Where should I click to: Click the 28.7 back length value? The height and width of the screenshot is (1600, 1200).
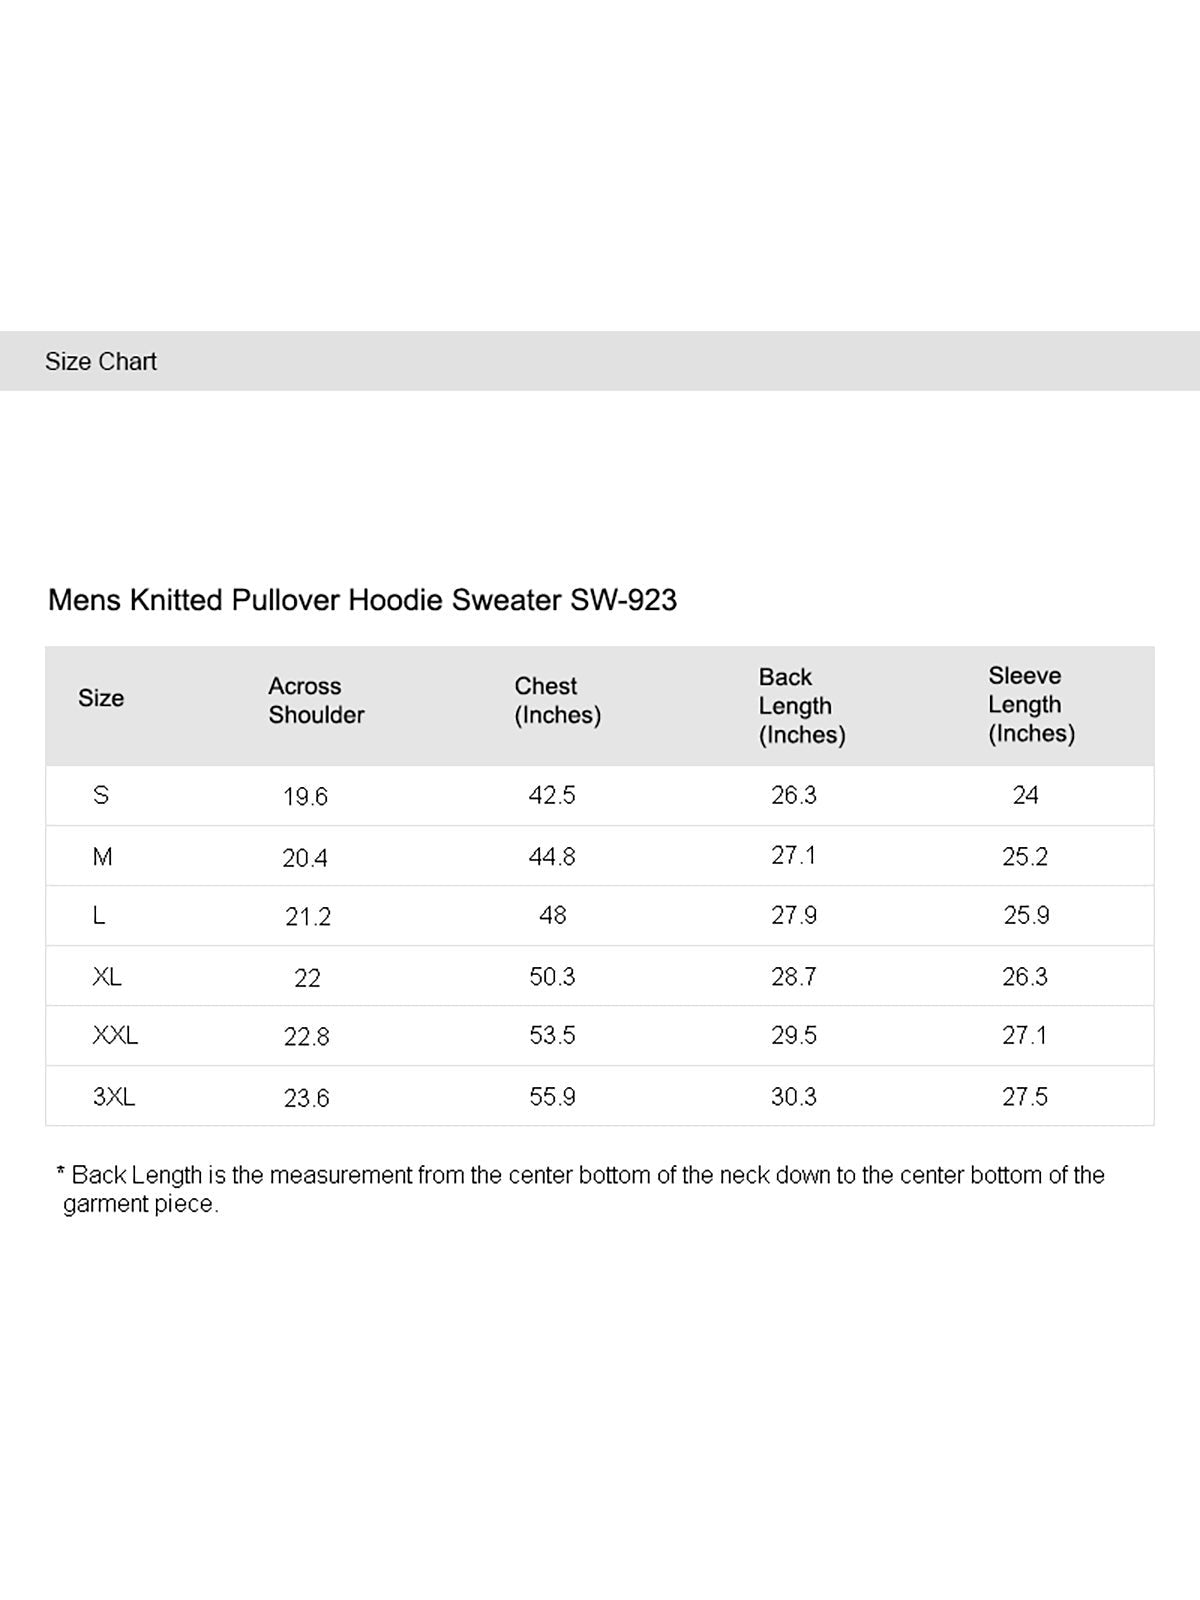click(794, 976)
